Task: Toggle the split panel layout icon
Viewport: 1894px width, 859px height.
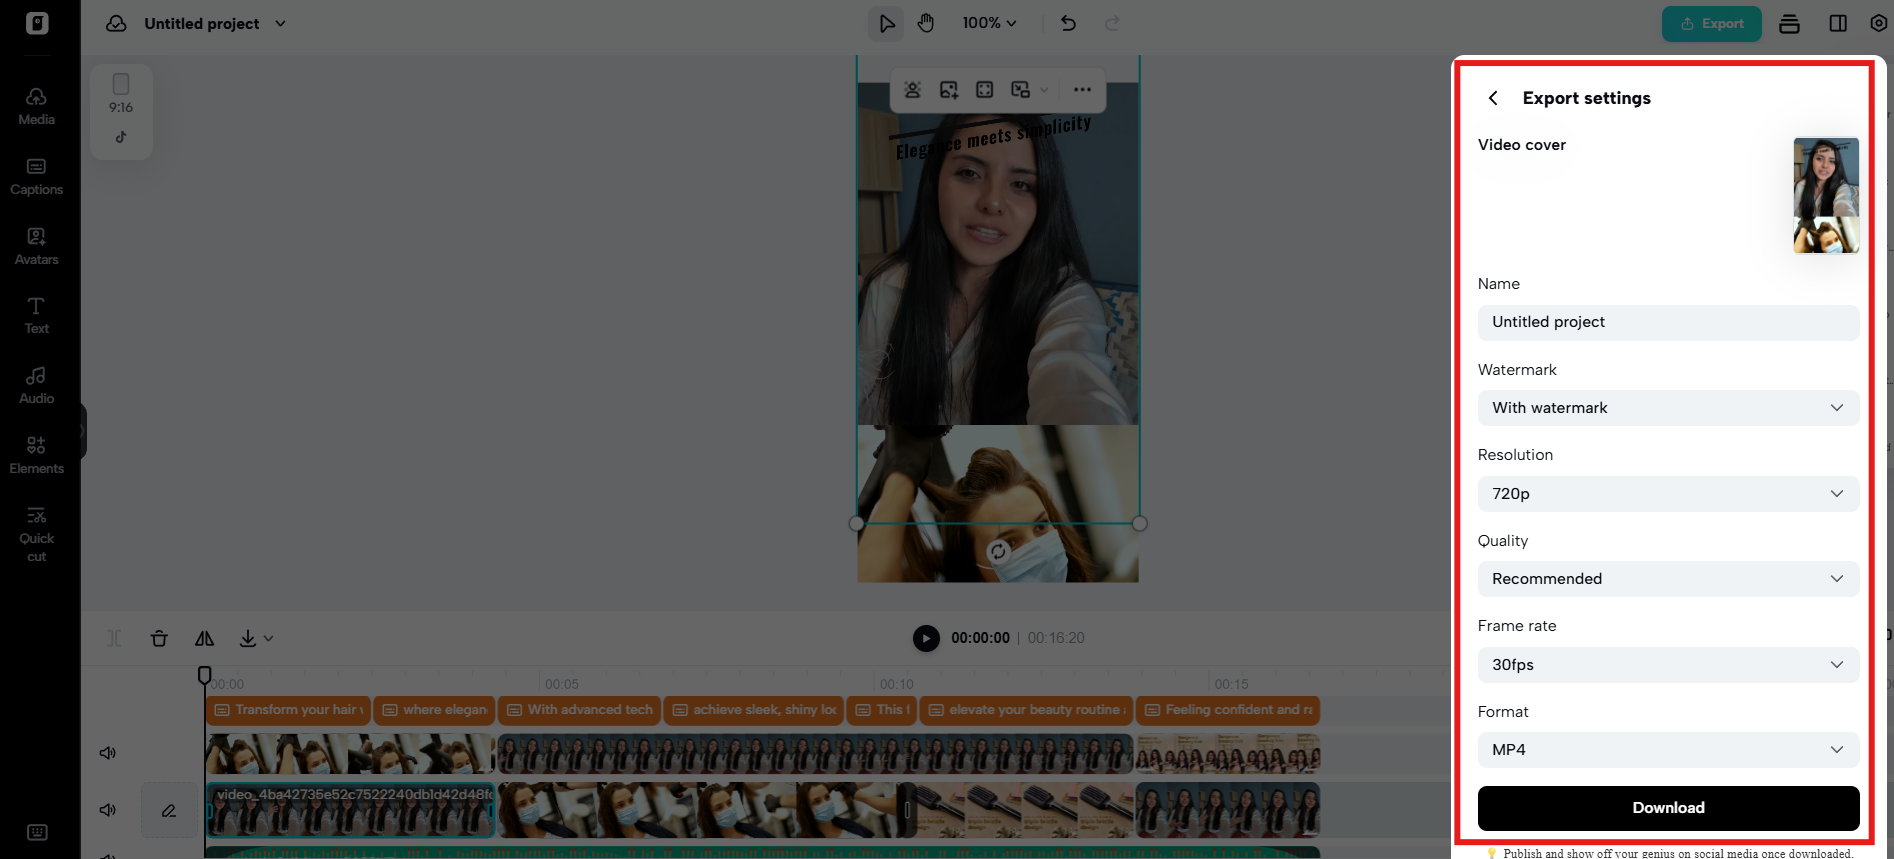Action: [x=1838, y=23]
